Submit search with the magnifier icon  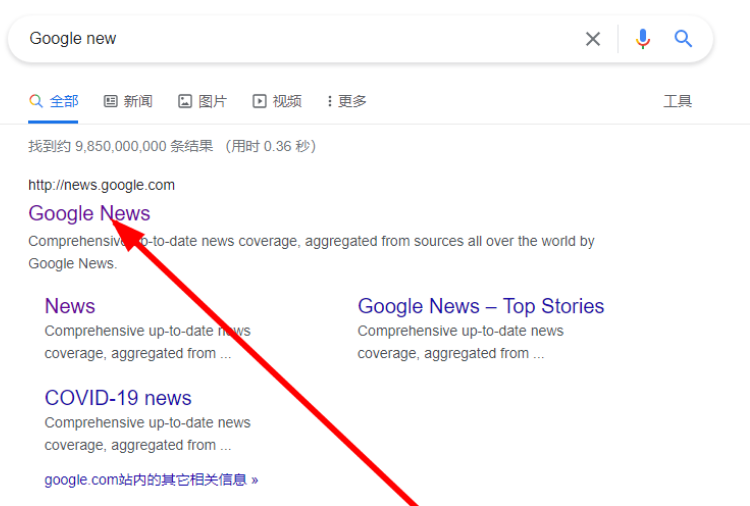[x=683, y=38]
